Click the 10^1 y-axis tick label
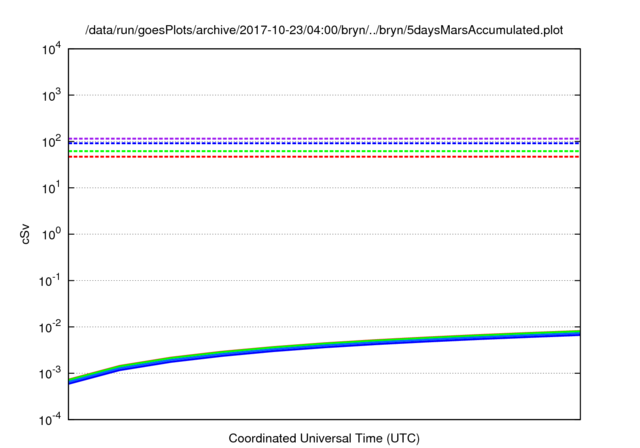The width and height of the screenshot is (640, 448). (51, 189)
